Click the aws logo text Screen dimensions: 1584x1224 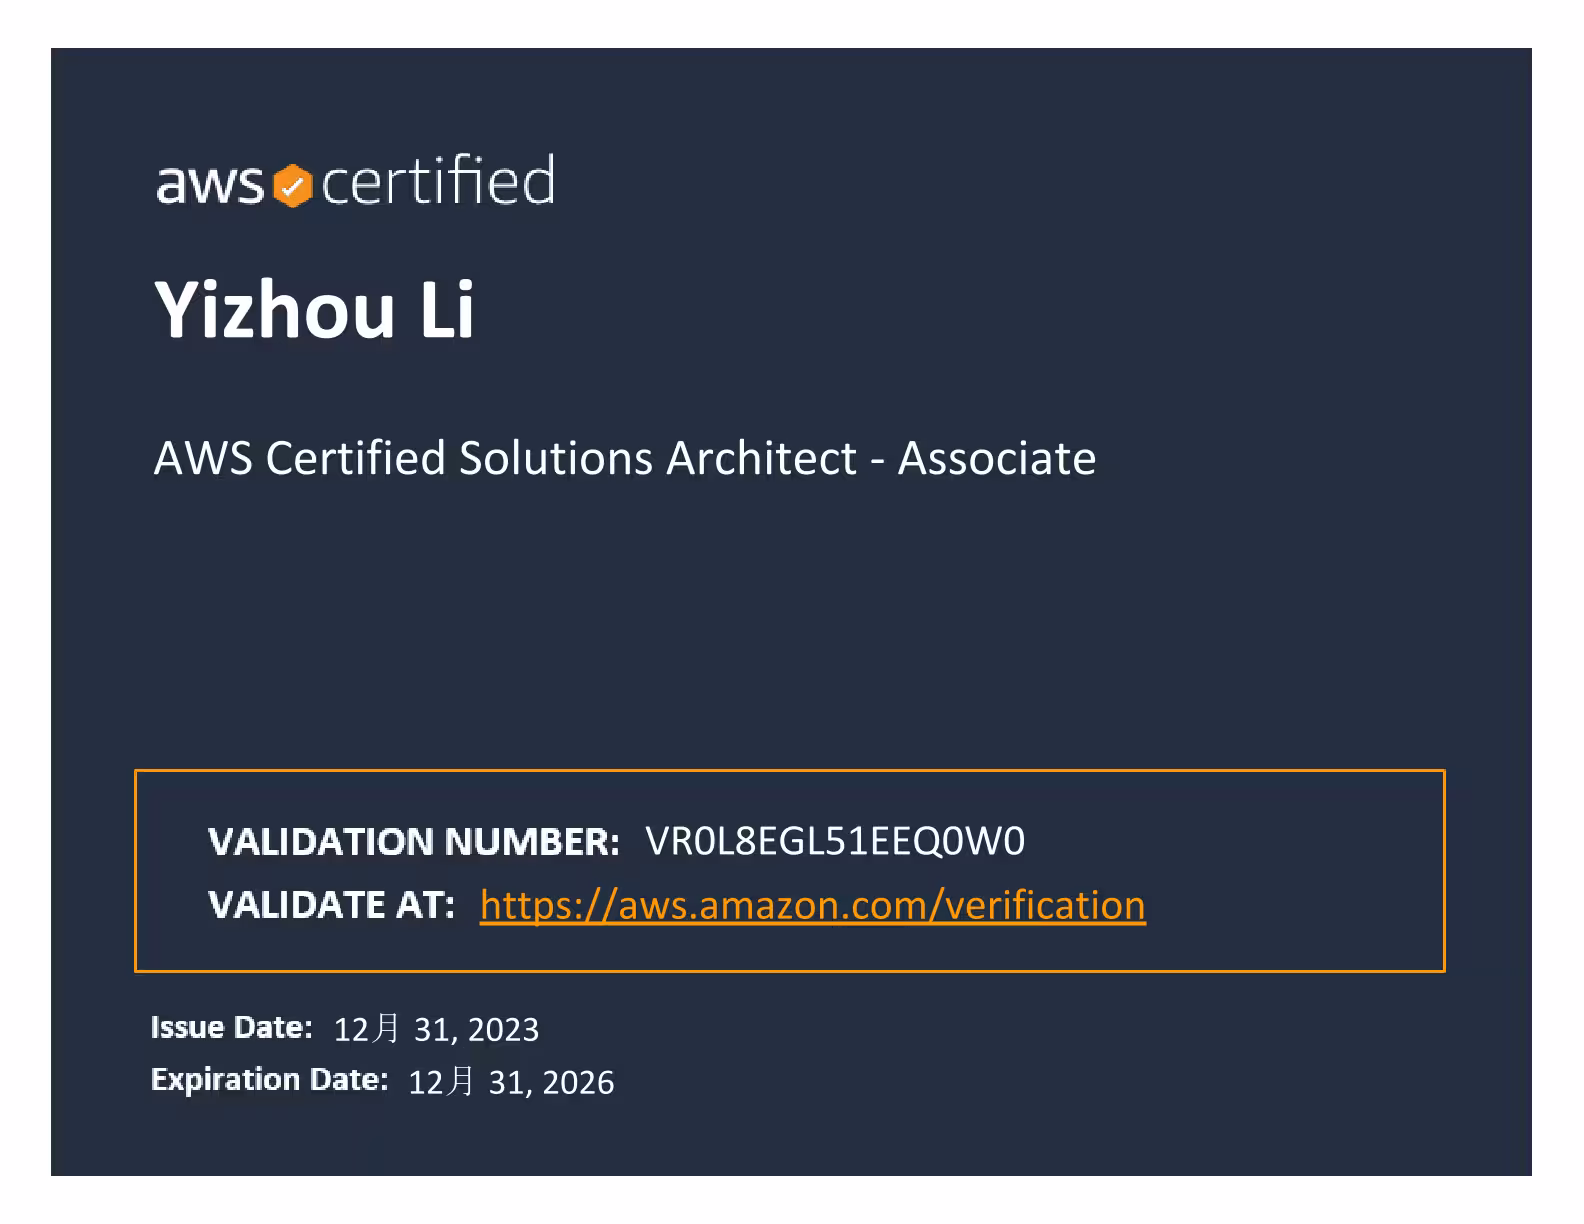(x=210, y=184)
